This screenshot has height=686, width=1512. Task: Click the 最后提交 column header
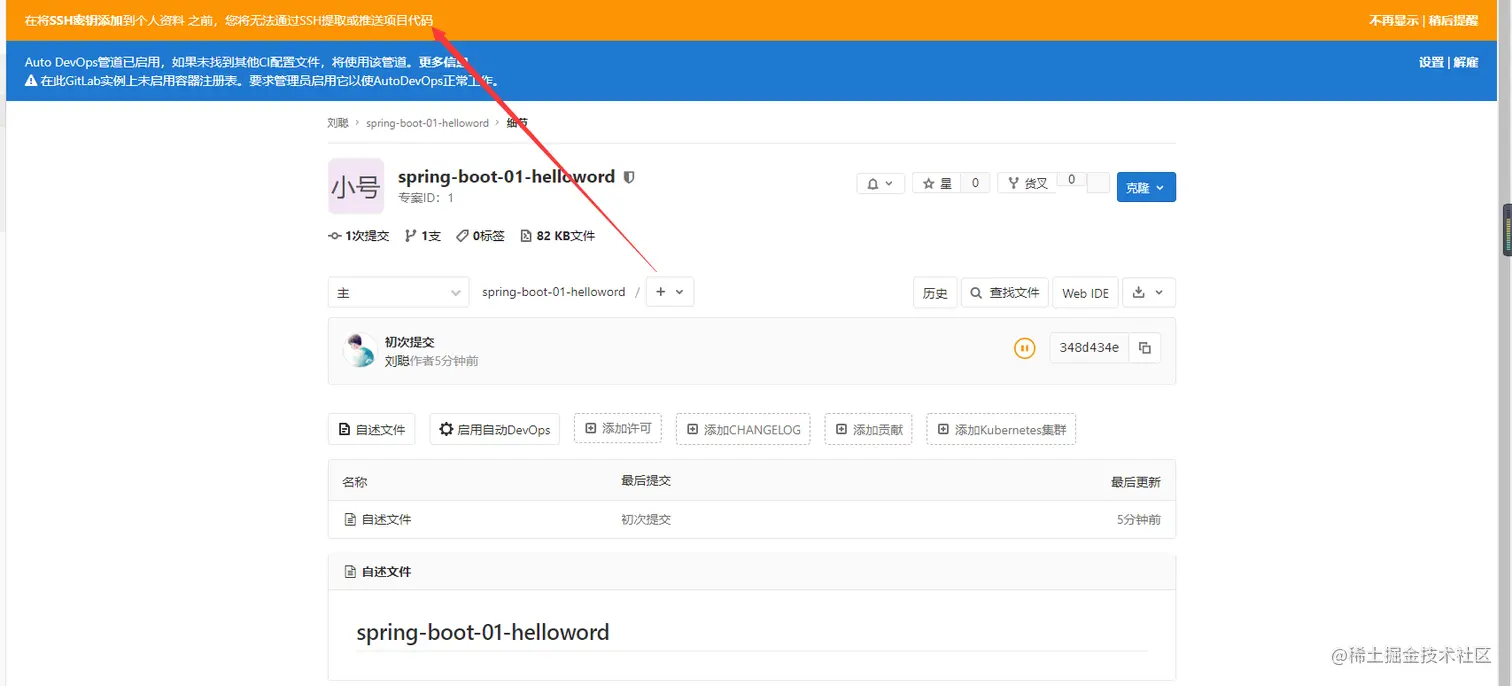pos(646,481)
